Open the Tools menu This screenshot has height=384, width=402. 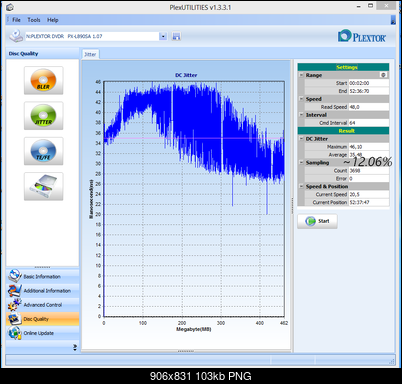[34, 20]
